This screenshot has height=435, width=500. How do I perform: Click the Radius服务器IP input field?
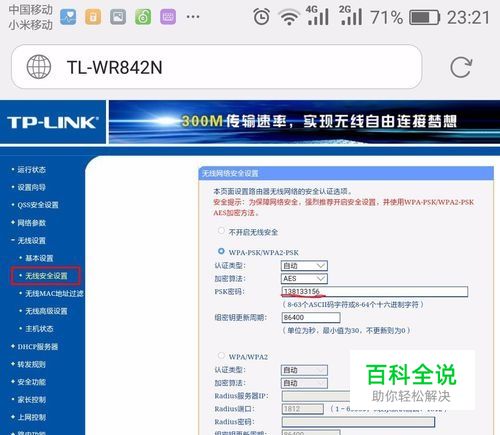click(316, 396)
